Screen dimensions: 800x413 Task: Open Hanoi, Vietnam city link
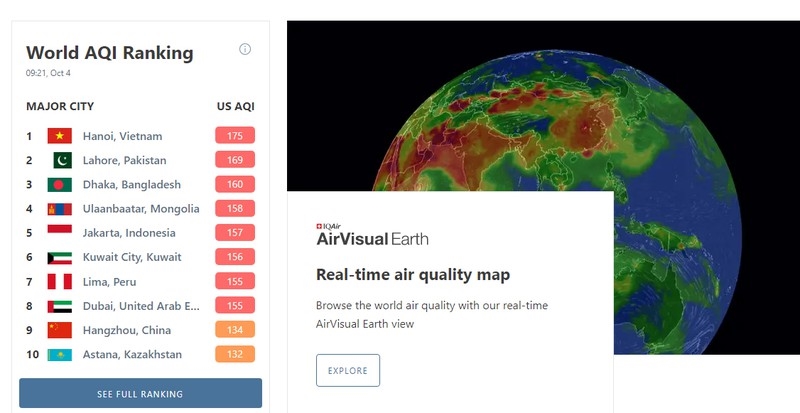pyautogui.click(x=122, y=136)
